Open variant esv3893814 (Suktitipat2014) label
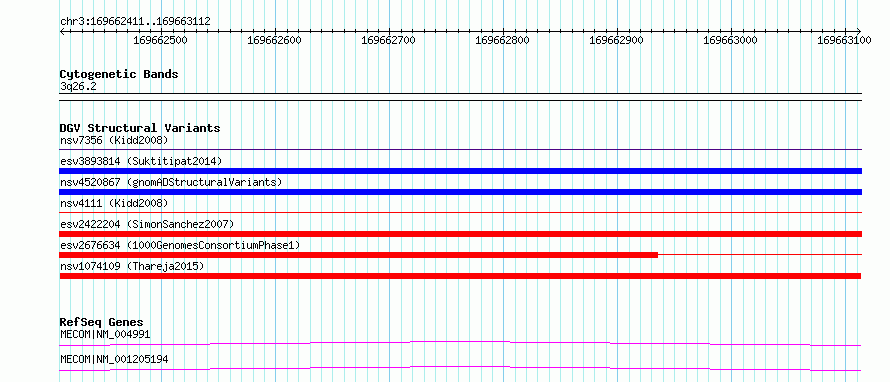The image size is (890, 382). pos(141,161)
